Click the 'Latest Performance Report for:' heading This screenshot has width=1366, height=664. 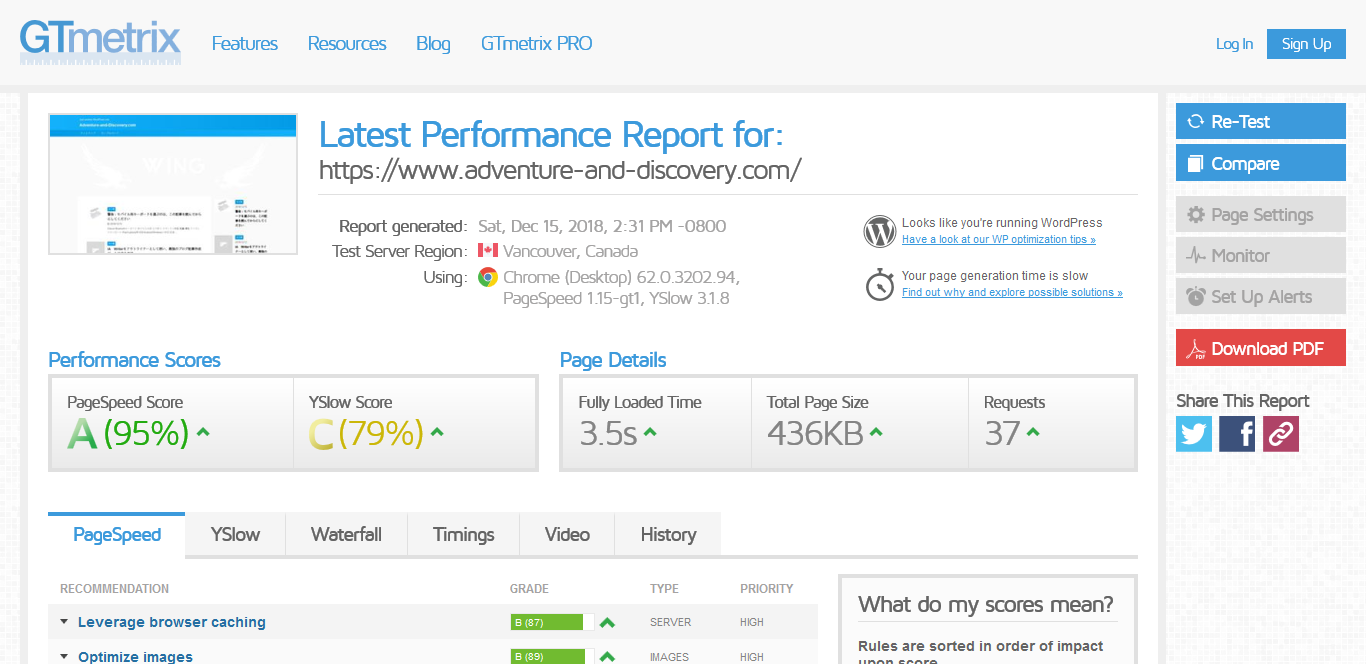tap(551, 134)
